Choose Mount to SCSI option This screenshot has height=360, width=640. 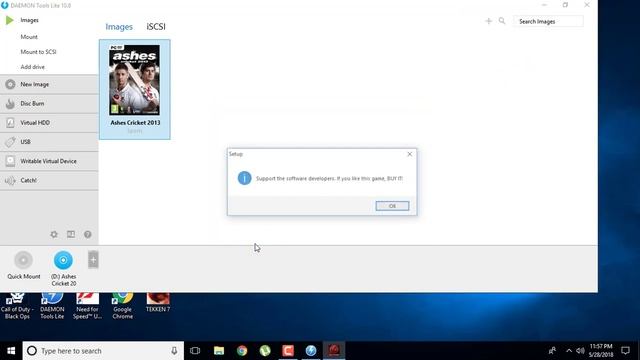[x=38, y=52]
